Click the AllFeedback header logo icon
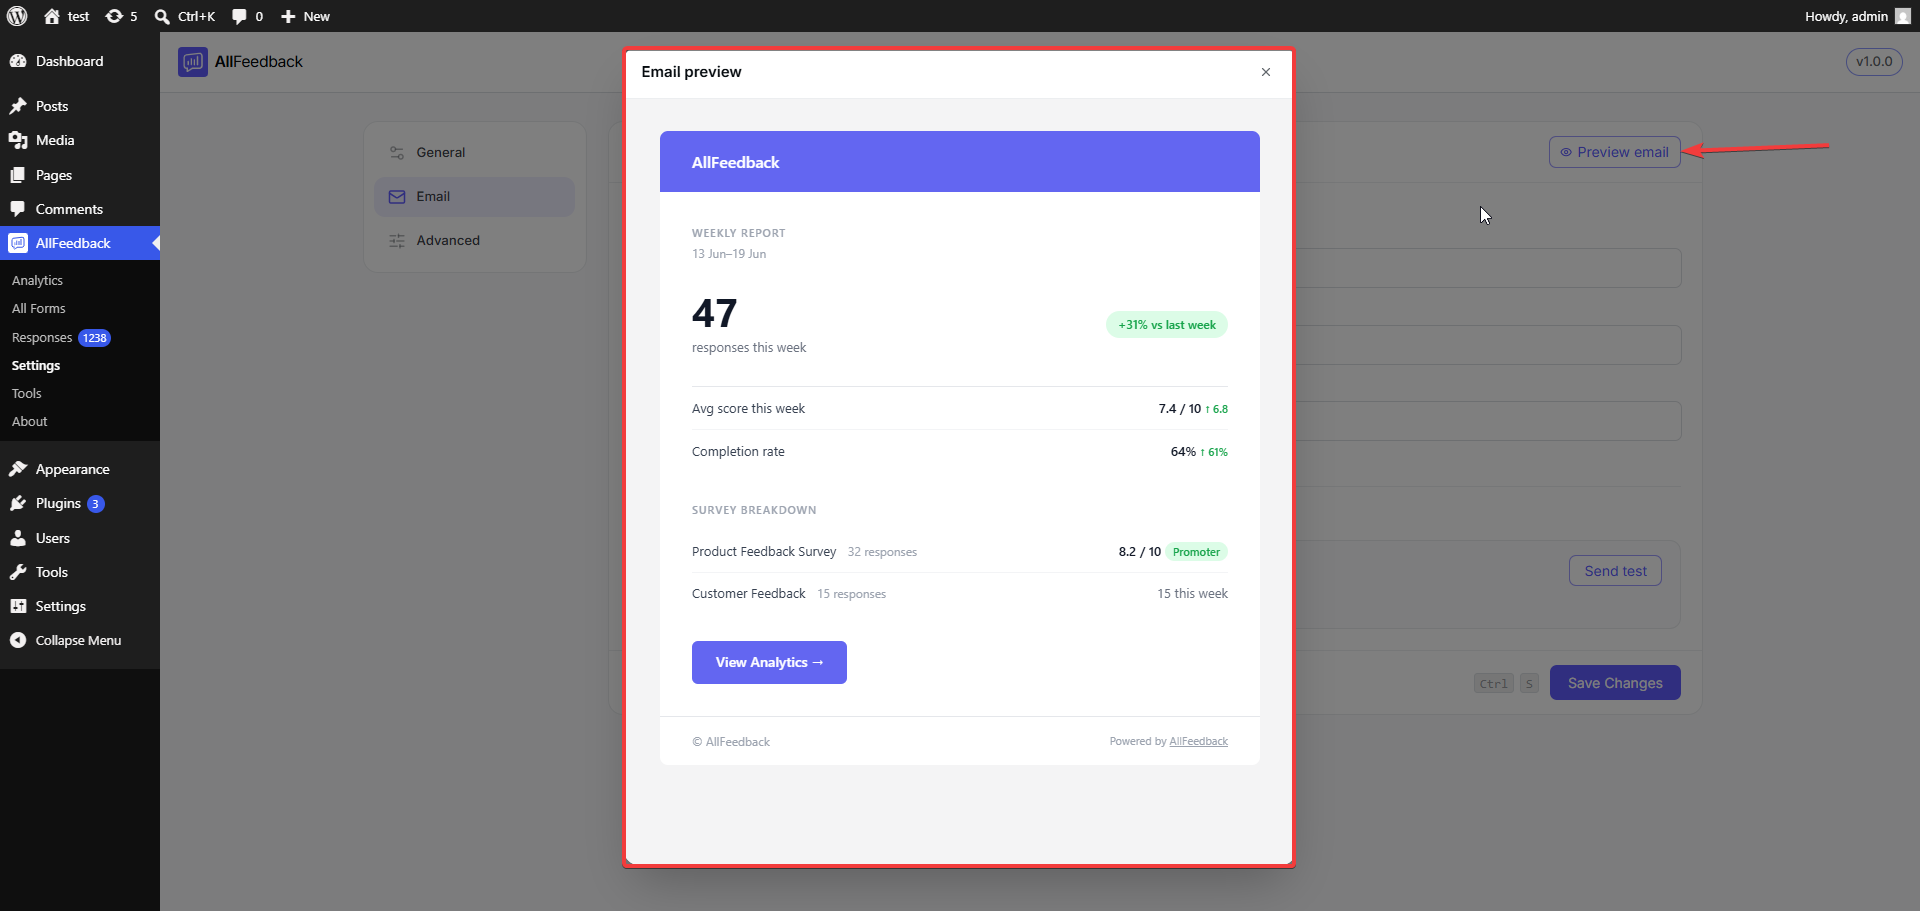The image size is (1920, 911). [193, 62]
